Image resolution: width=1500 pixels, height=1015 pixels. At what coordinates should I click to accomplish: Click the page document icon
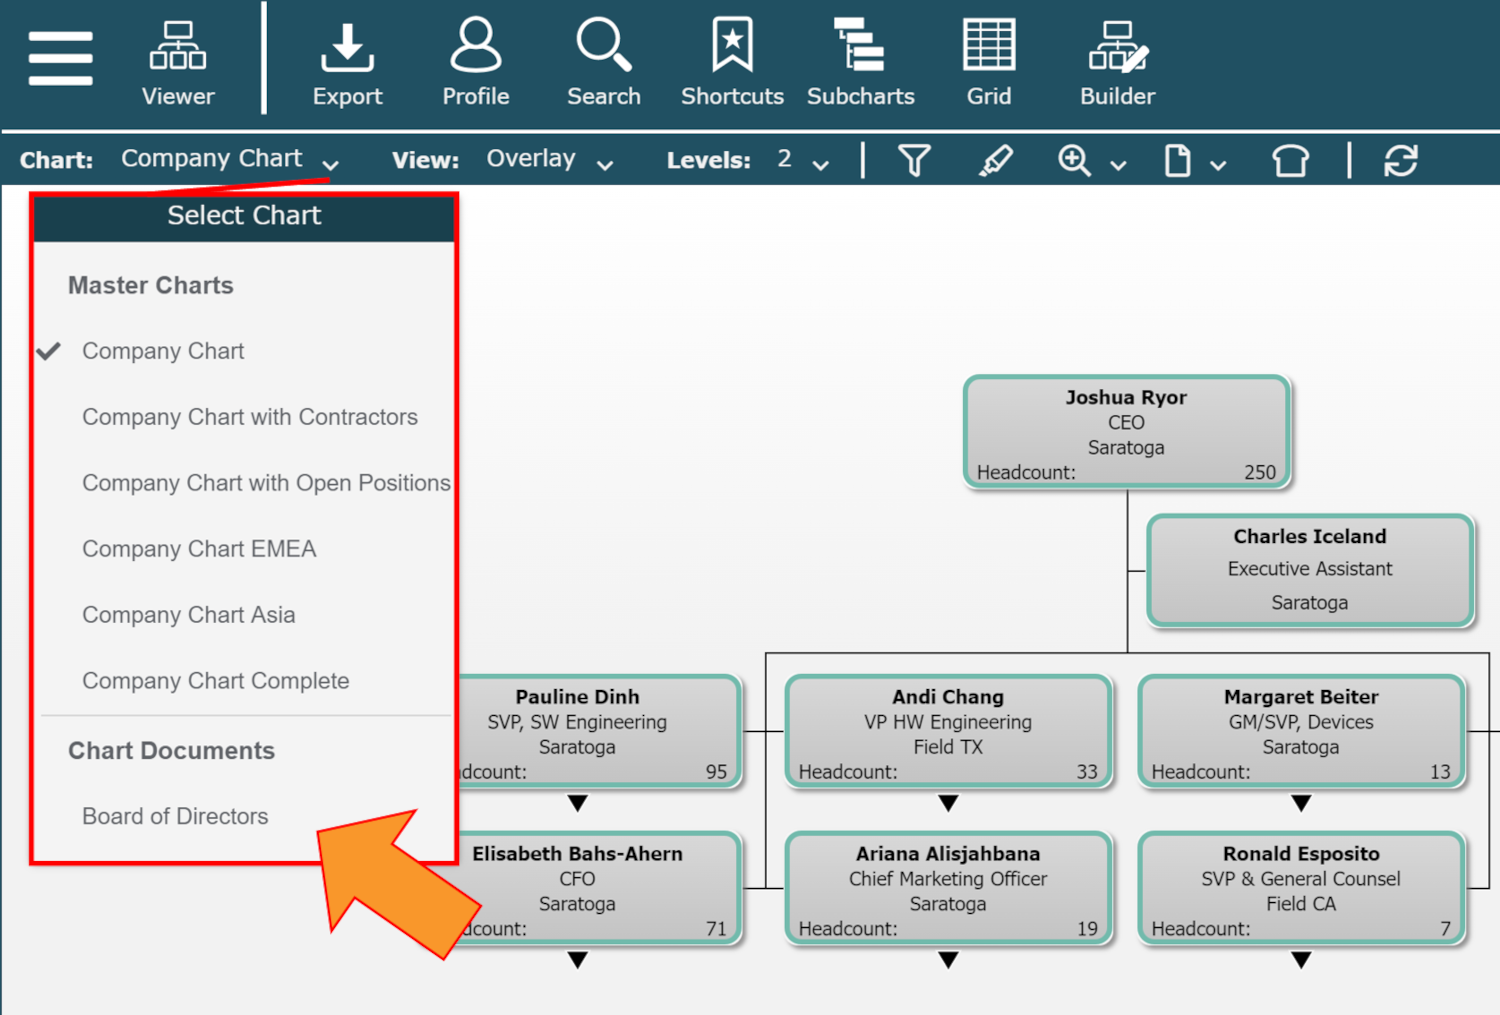click(1178, 160)
